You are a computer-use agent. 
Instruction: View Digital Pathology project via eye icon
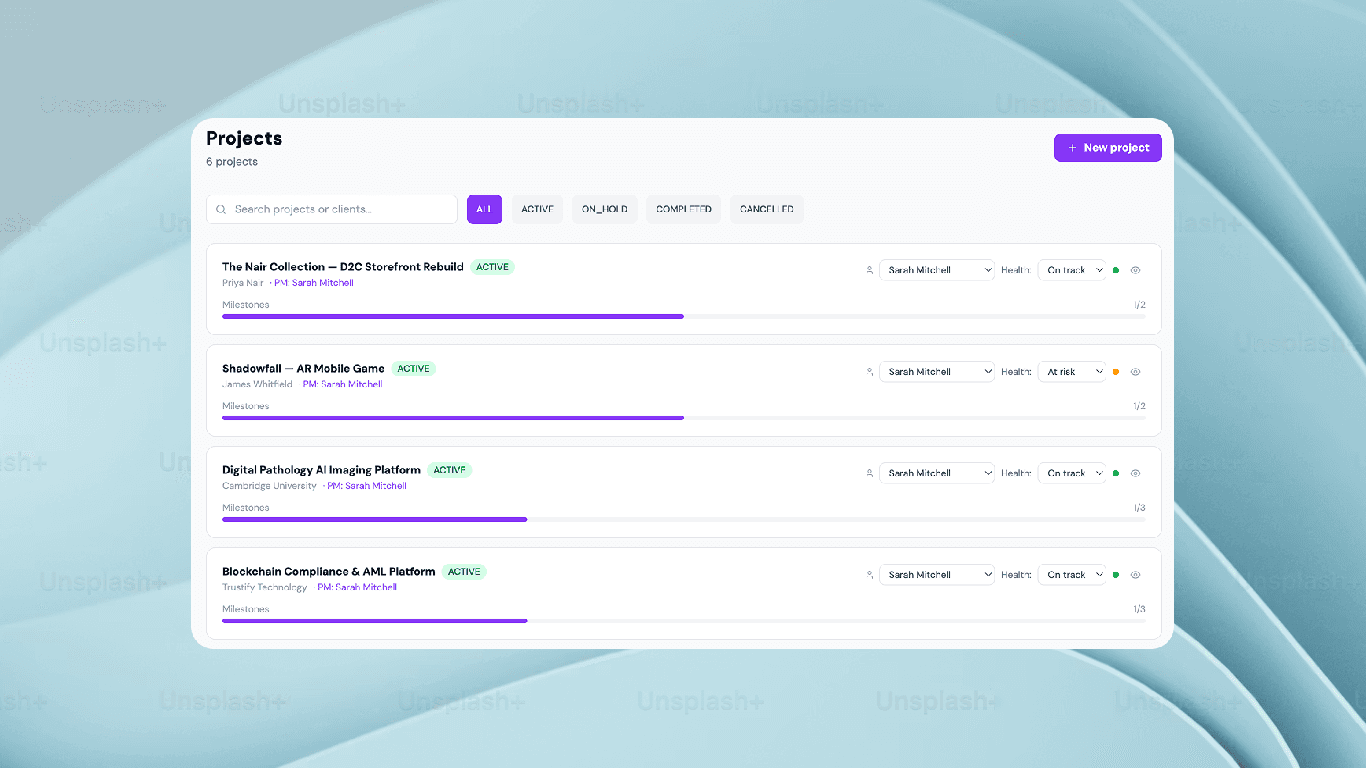pos(1136,473)
